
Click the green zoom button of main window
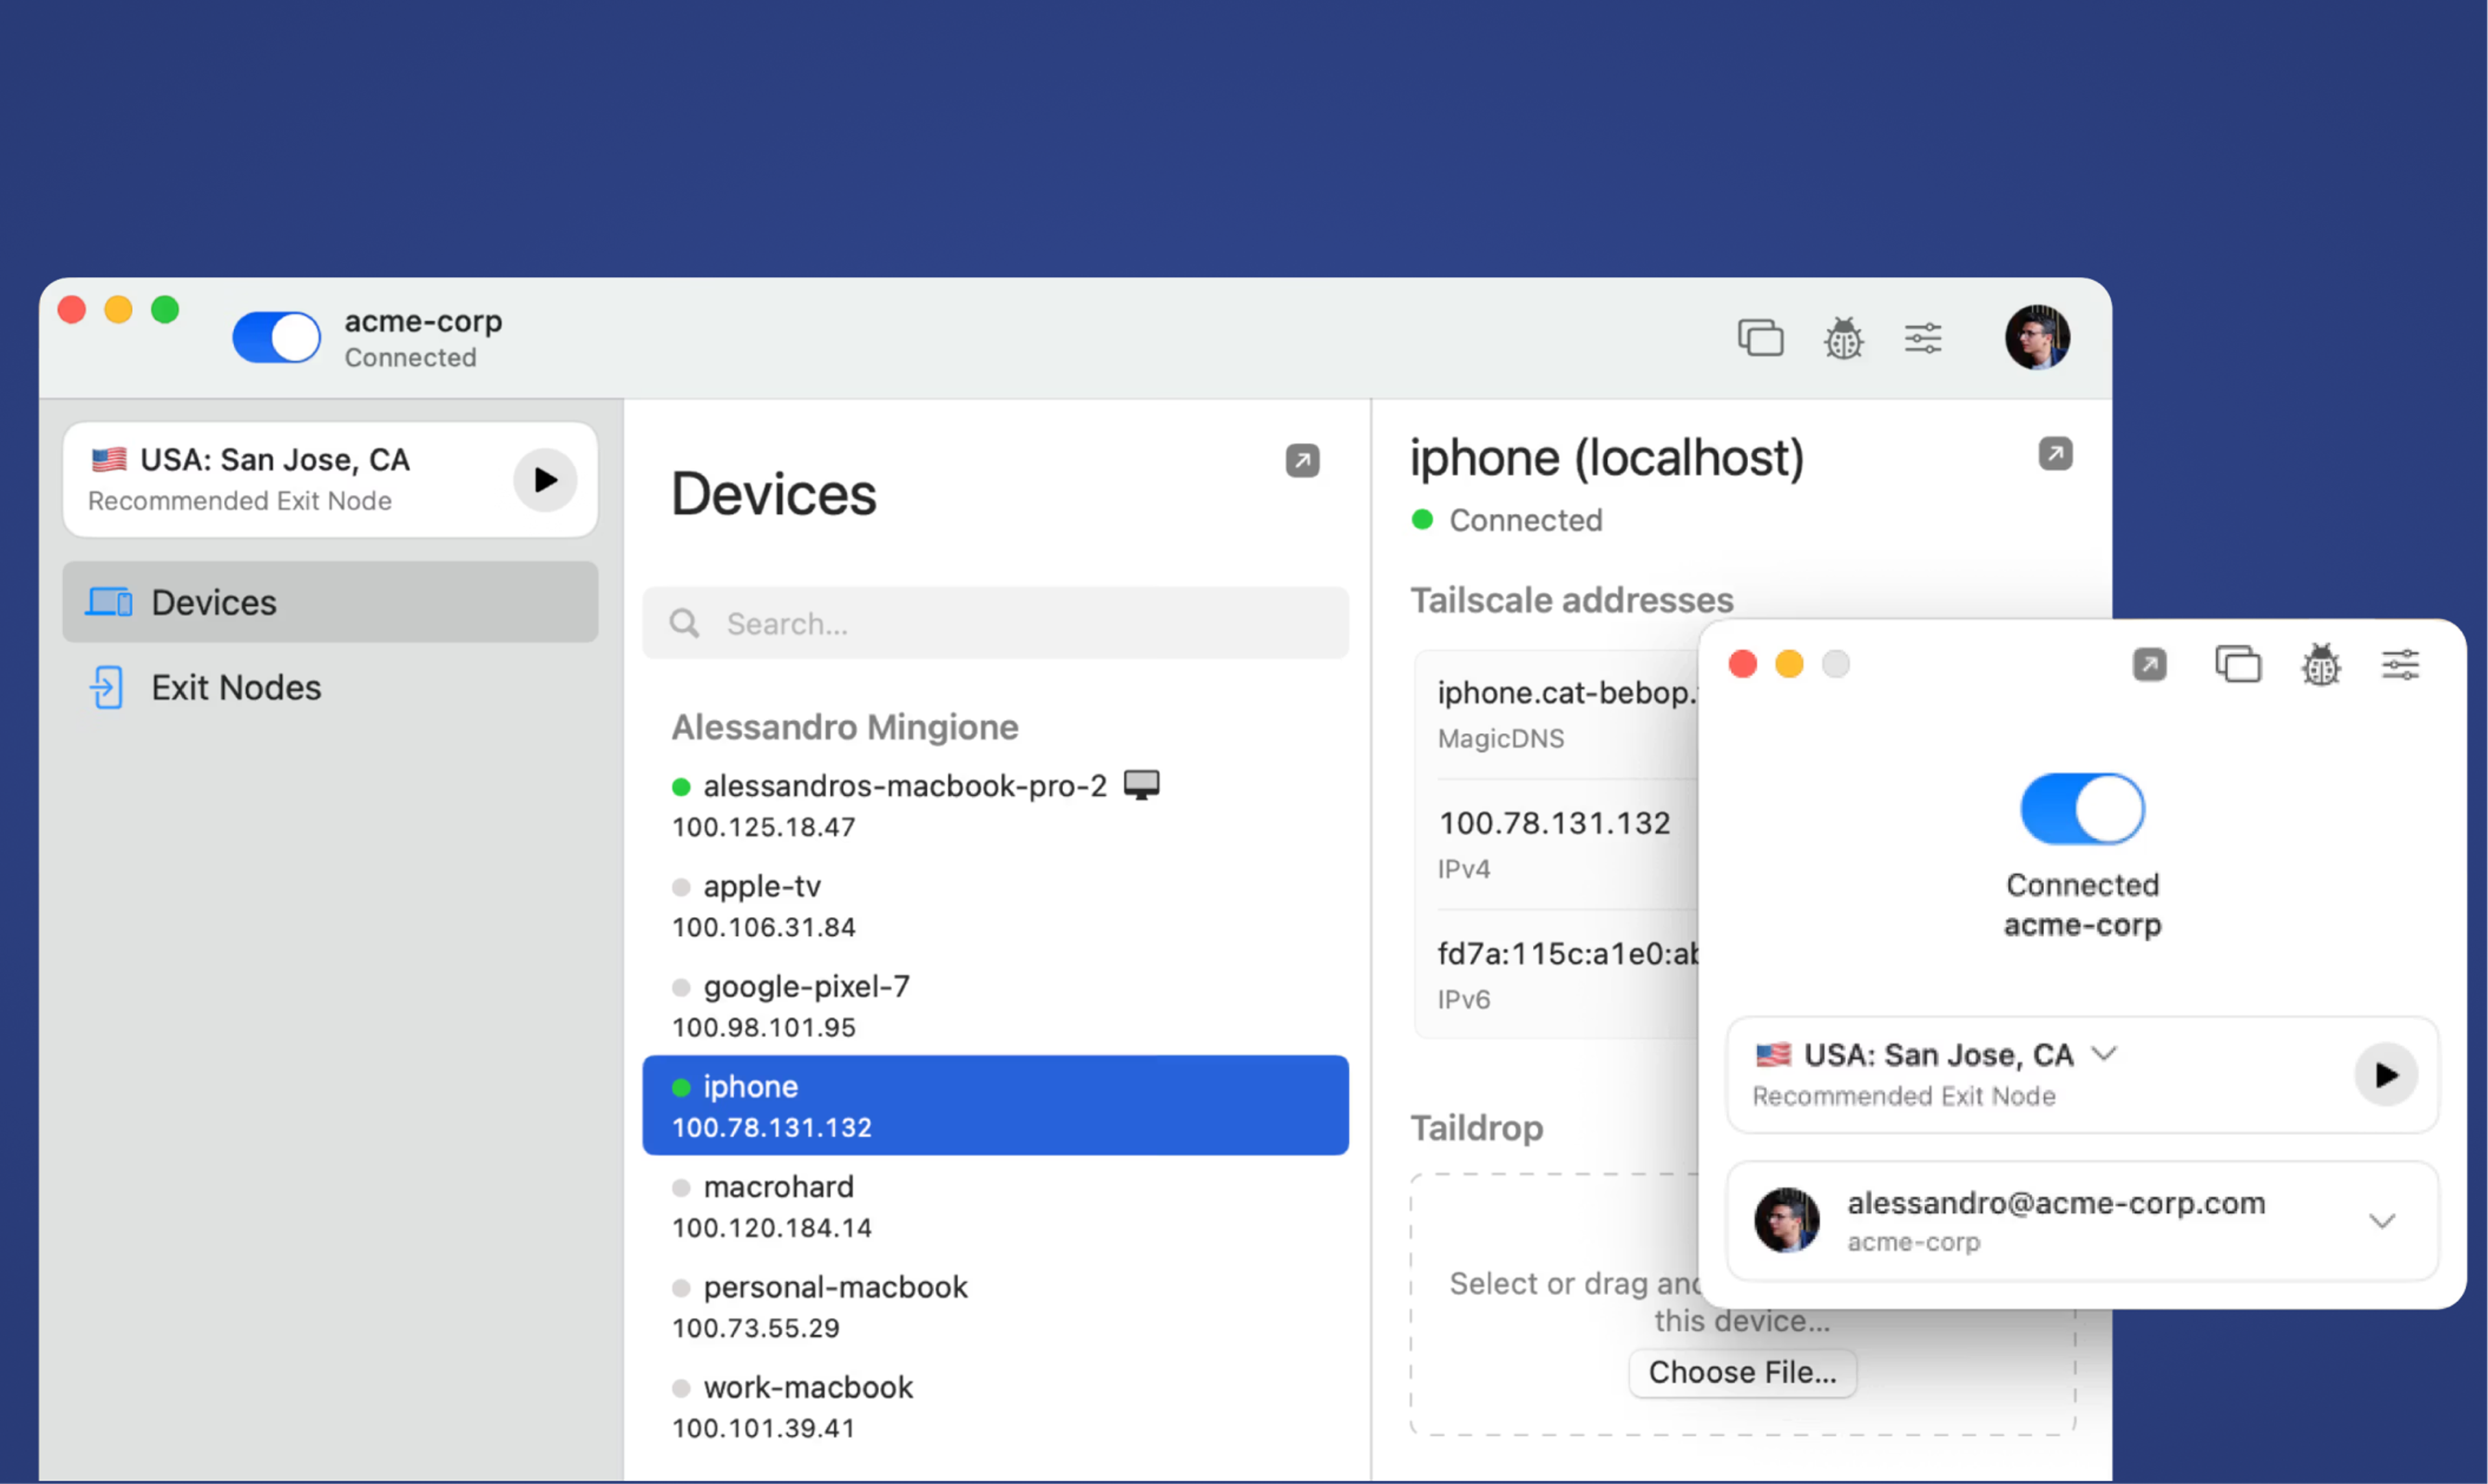(165, 310)
